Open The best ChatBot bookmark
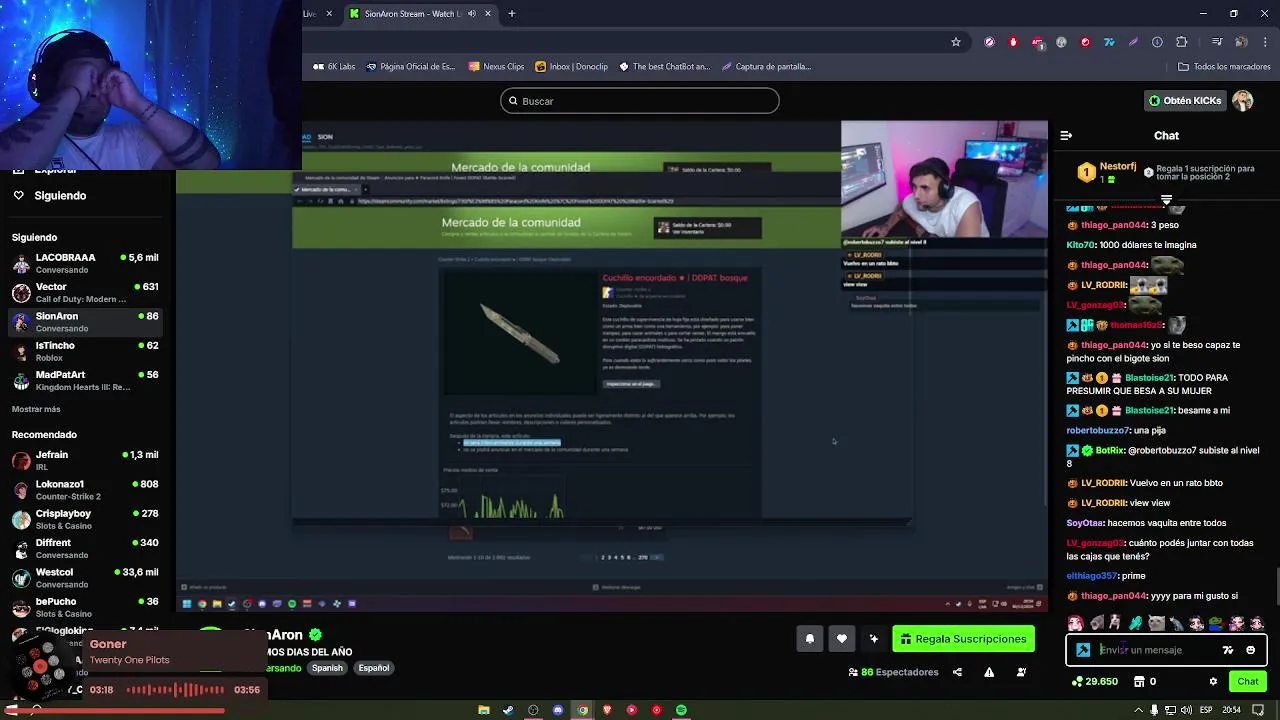Image resolution: width=1280 pixels, height=720 pixels. [x=664, y=67]
